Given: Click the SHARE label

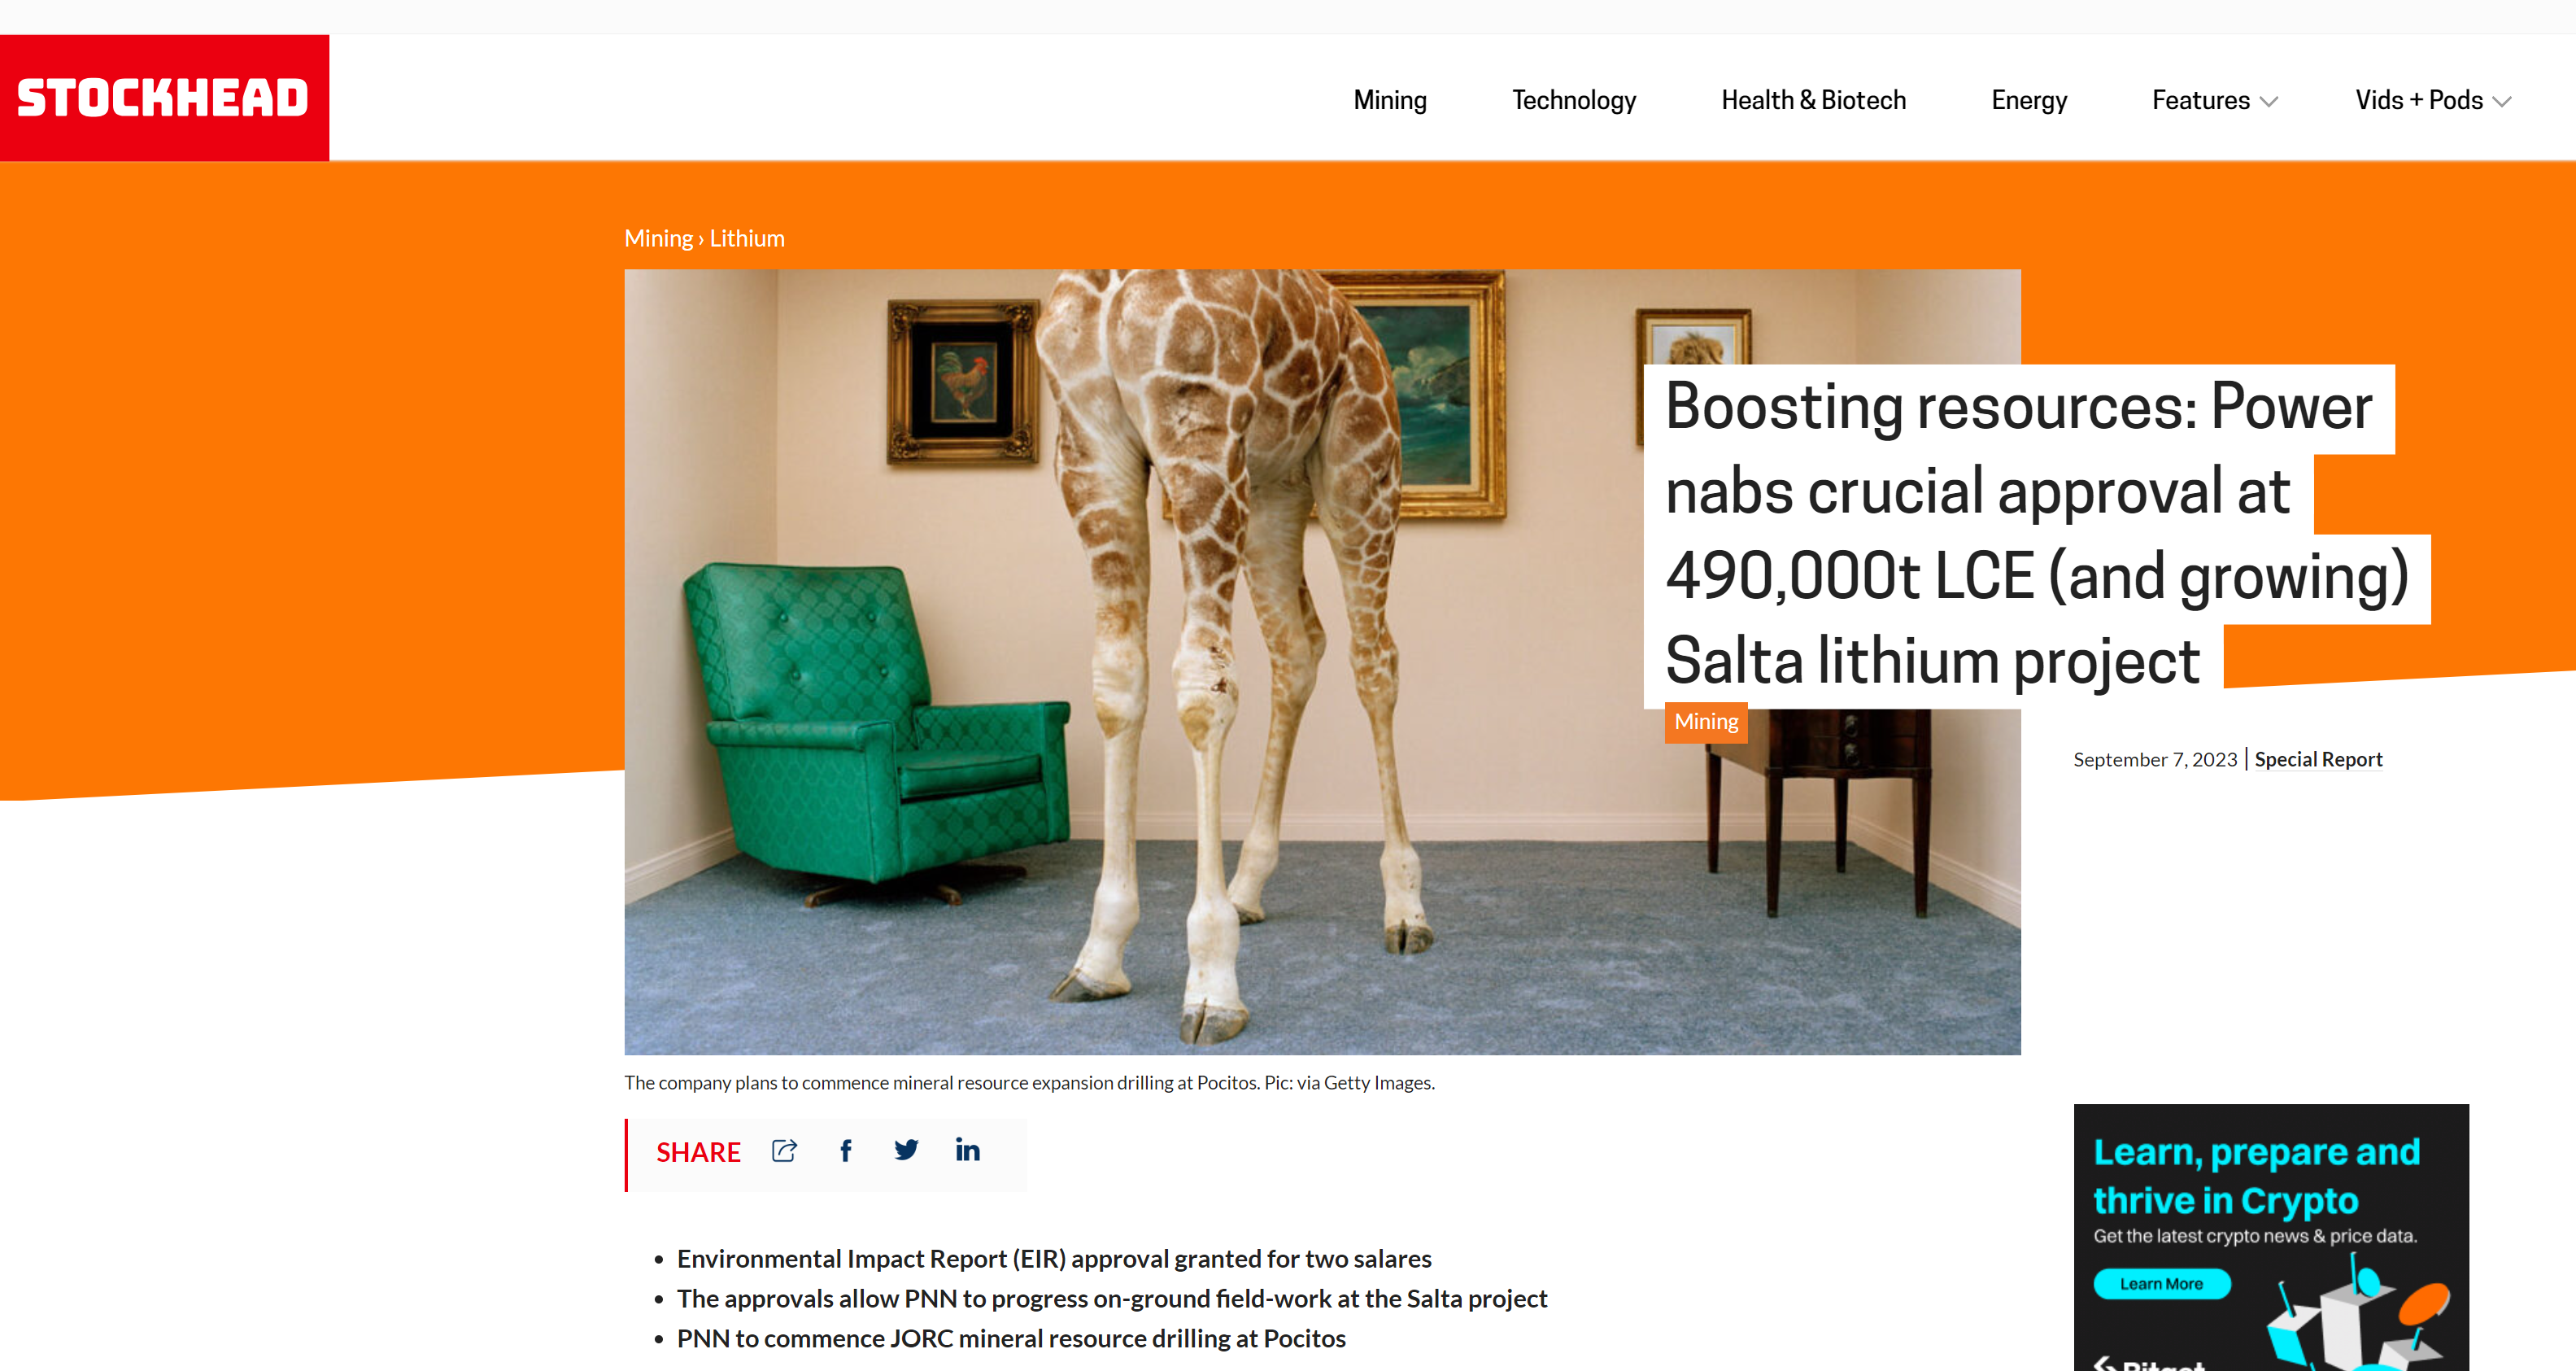Looking at the screenshot, I should [698, 1152].
